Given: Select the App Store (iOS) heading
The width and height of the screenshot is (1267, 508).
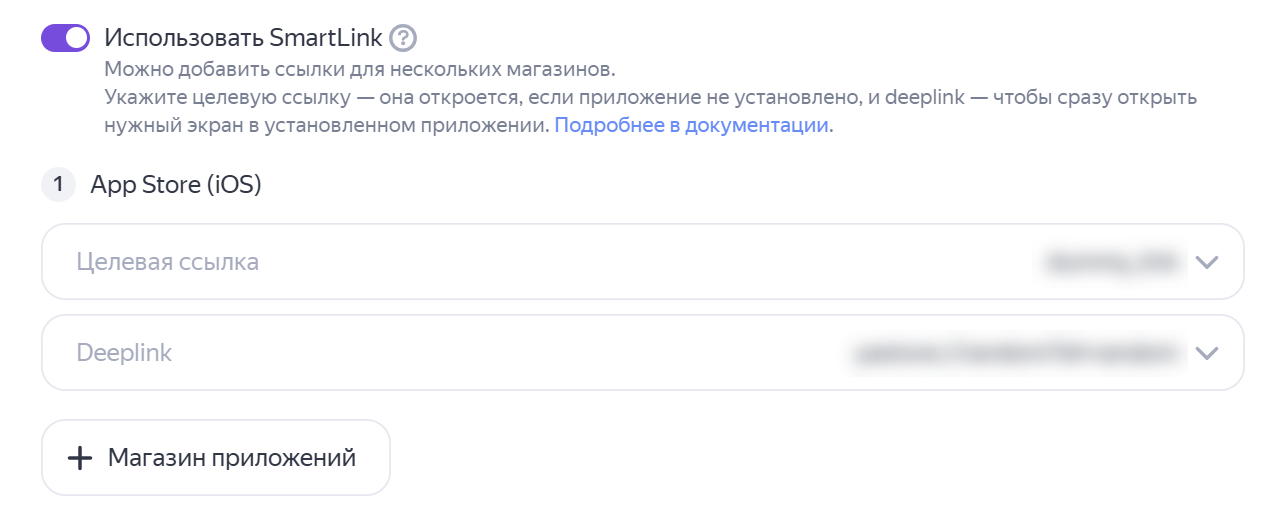Looking at the screenshot, I should [x=176, y=185].
